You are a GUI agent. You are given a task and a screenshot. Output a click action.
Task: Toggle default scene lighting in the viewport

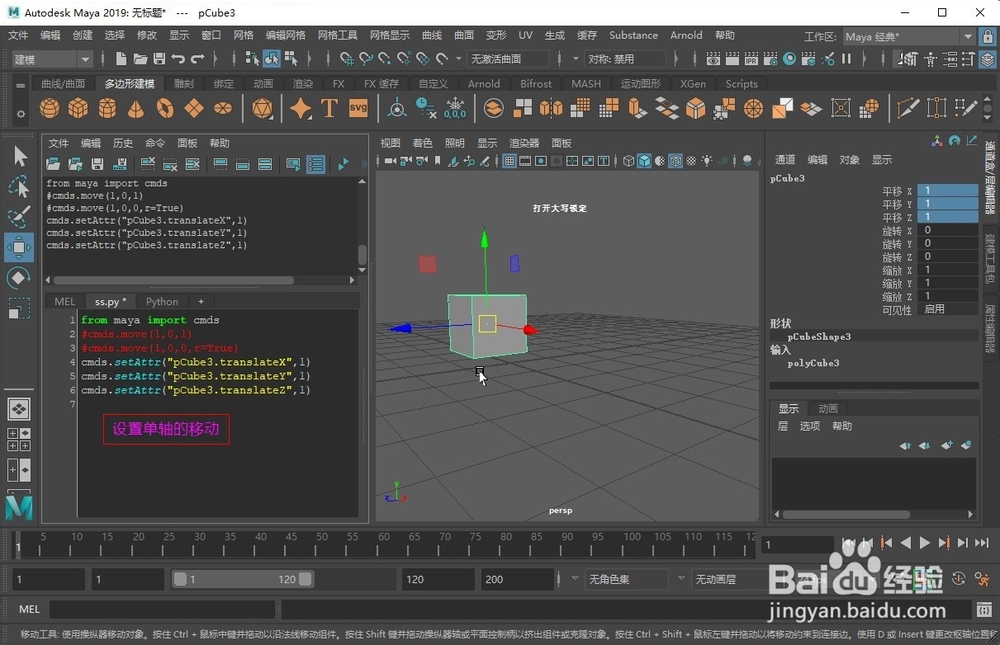(707, 159)
